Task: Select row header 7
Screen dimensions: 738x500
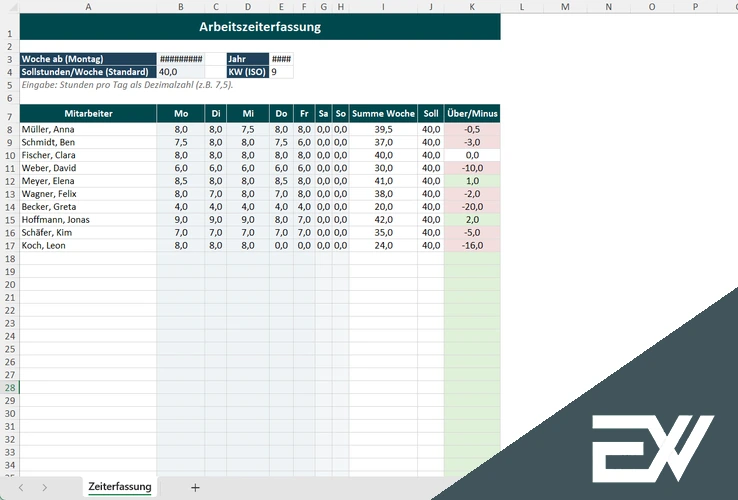Action: point(9,114)
